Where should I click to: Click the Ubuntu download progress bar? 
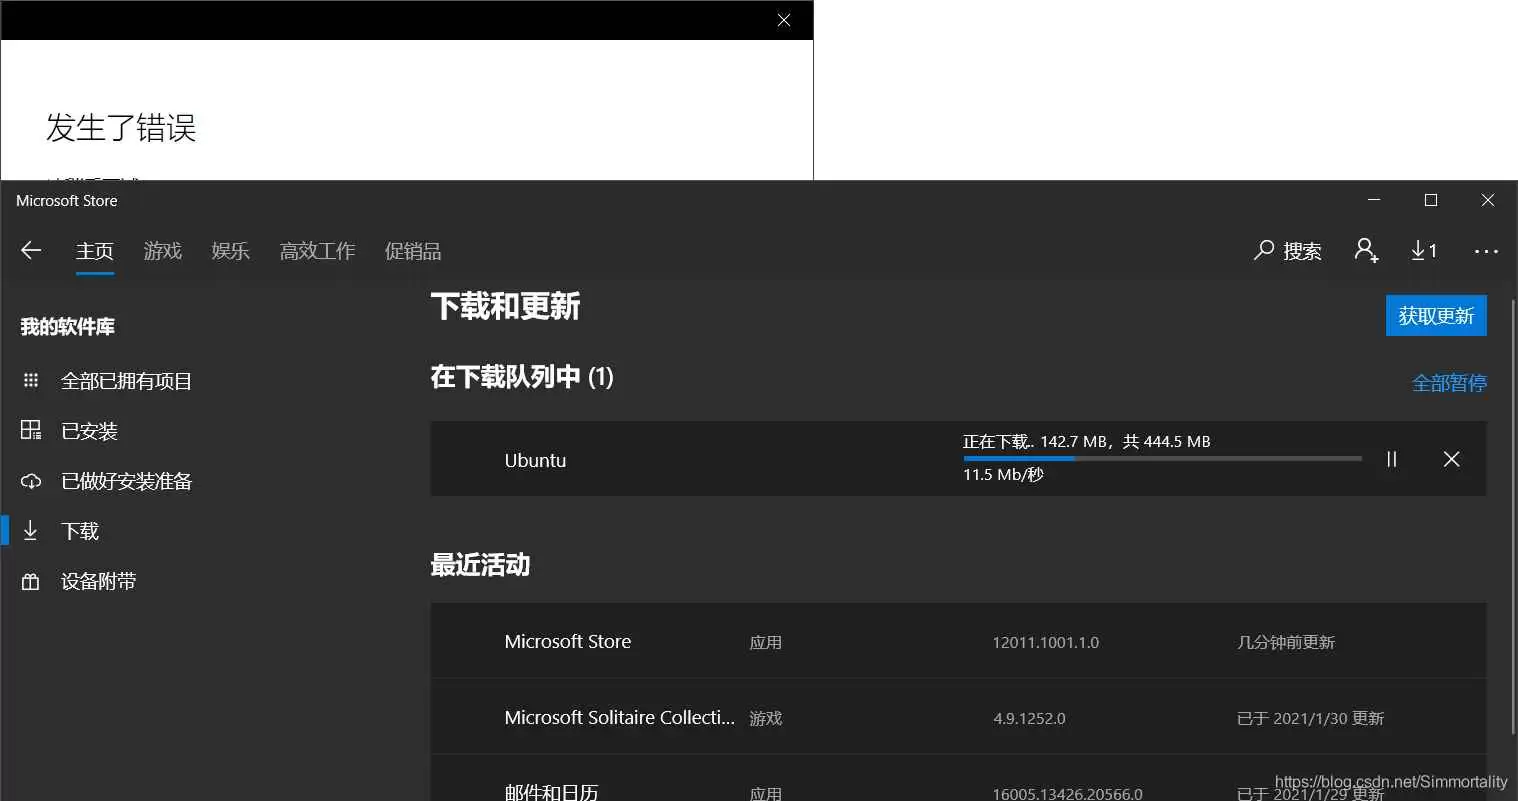1160,458
